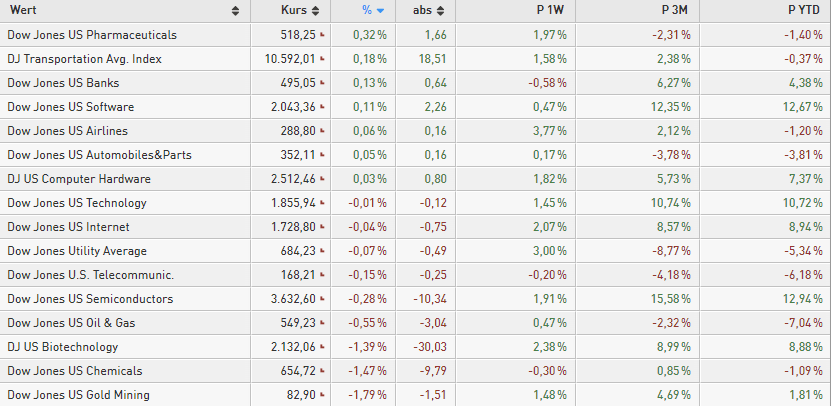
Task: Open Dow Jones US Pharmaceuticals link
Action: click(x=92, y=35)
